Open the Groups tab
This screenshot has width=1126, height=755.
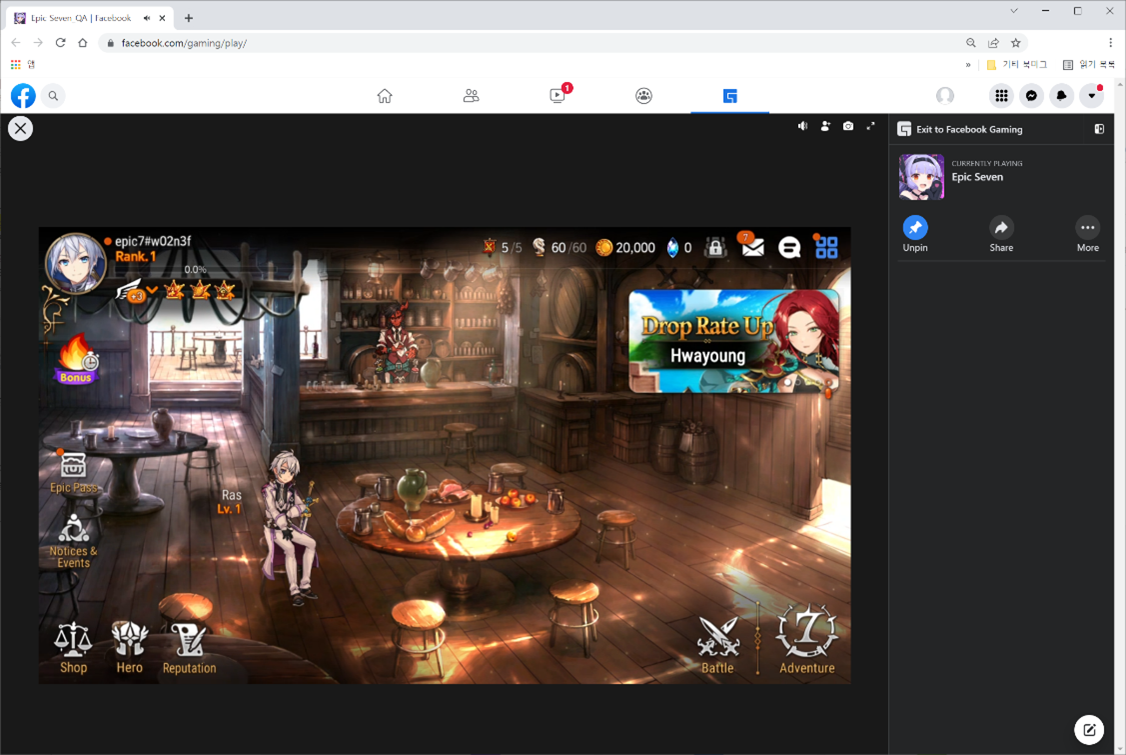pos(643,96)
